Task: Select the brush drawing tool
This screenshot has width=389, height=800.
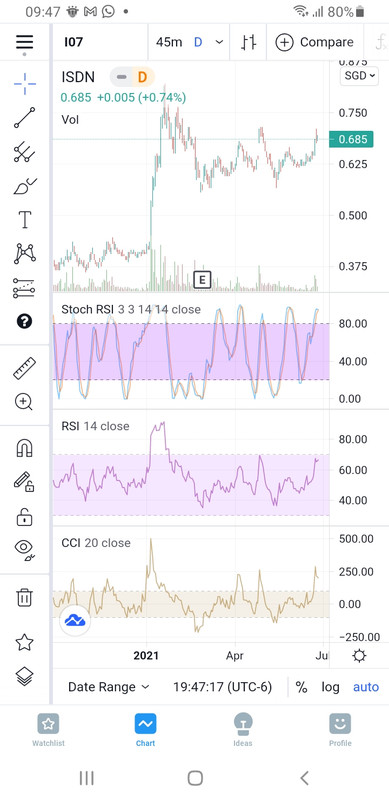Action: [25, 186]
